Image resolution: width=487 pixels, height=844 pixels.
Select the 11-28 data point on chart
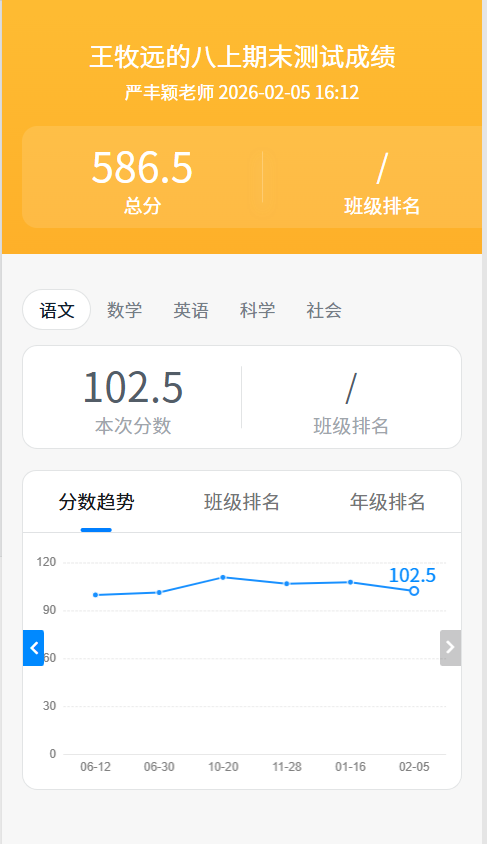pos(287,584)
